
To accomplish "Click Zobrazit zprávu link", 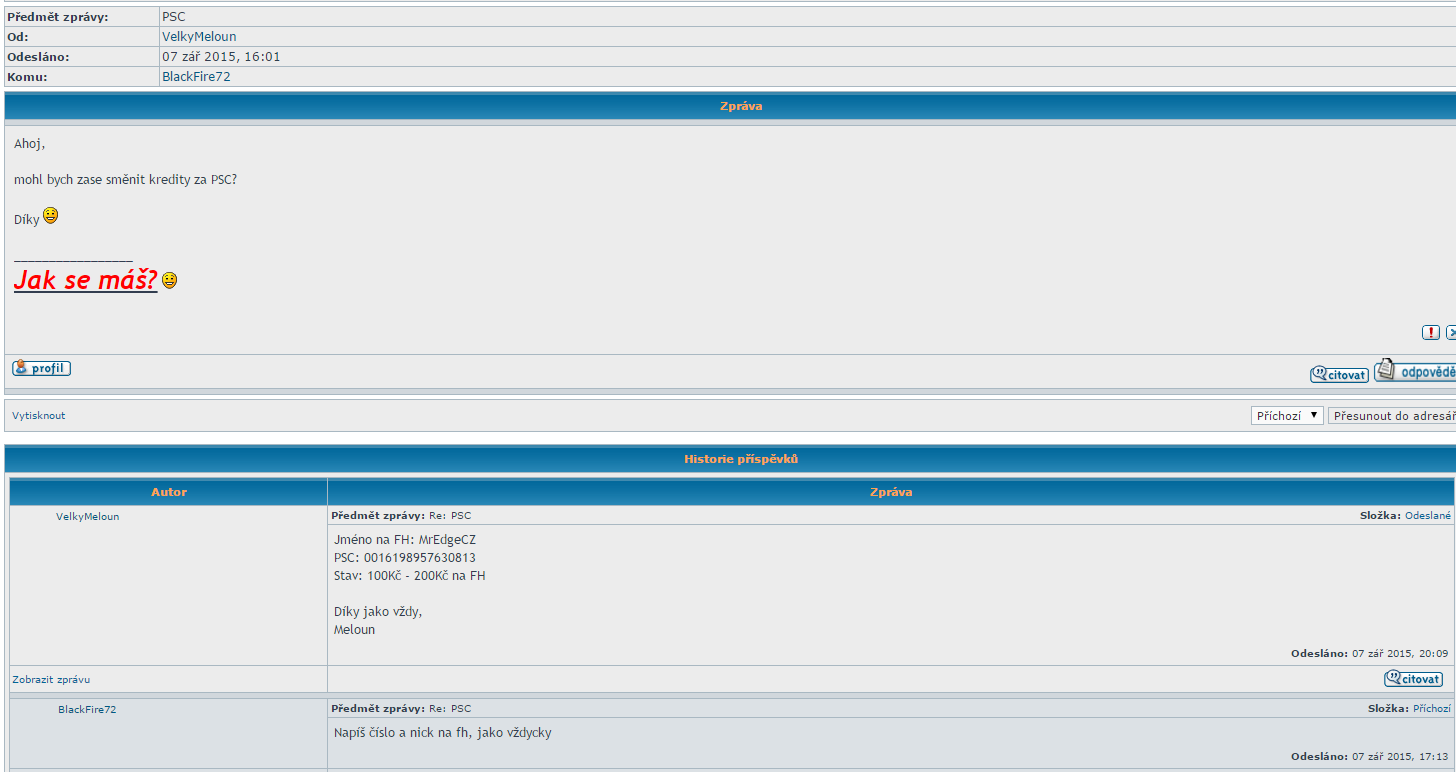I will click(51, 679).
